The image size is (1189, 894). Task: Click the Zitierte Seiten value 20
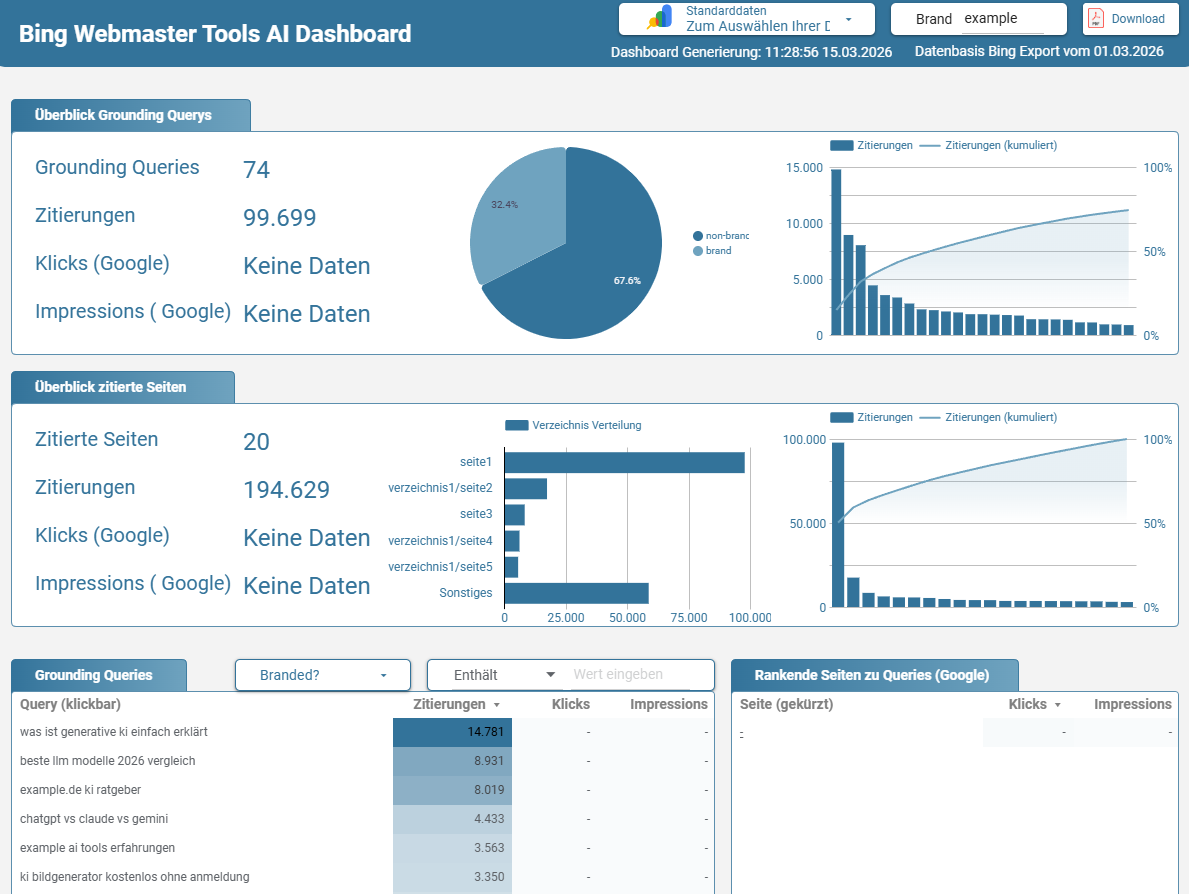[256, 442]
